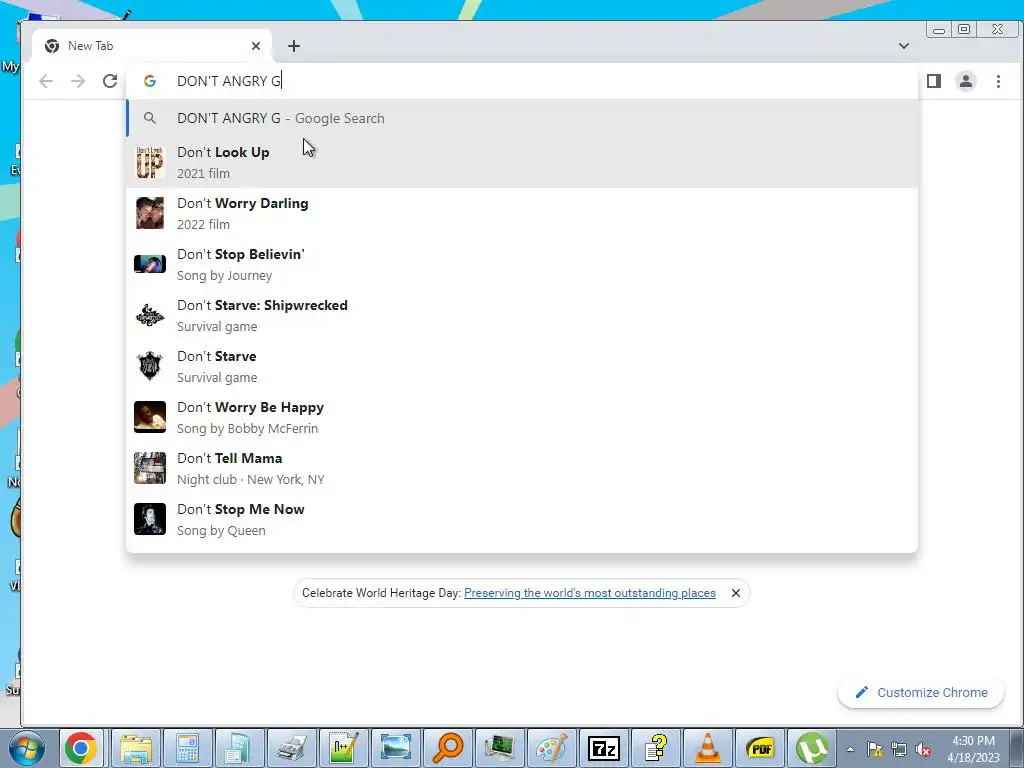Click the Don't Look Up poster thumbnail
This screenshot has width=1024, height=768.
pyautogui.click(x=150, y=163)
